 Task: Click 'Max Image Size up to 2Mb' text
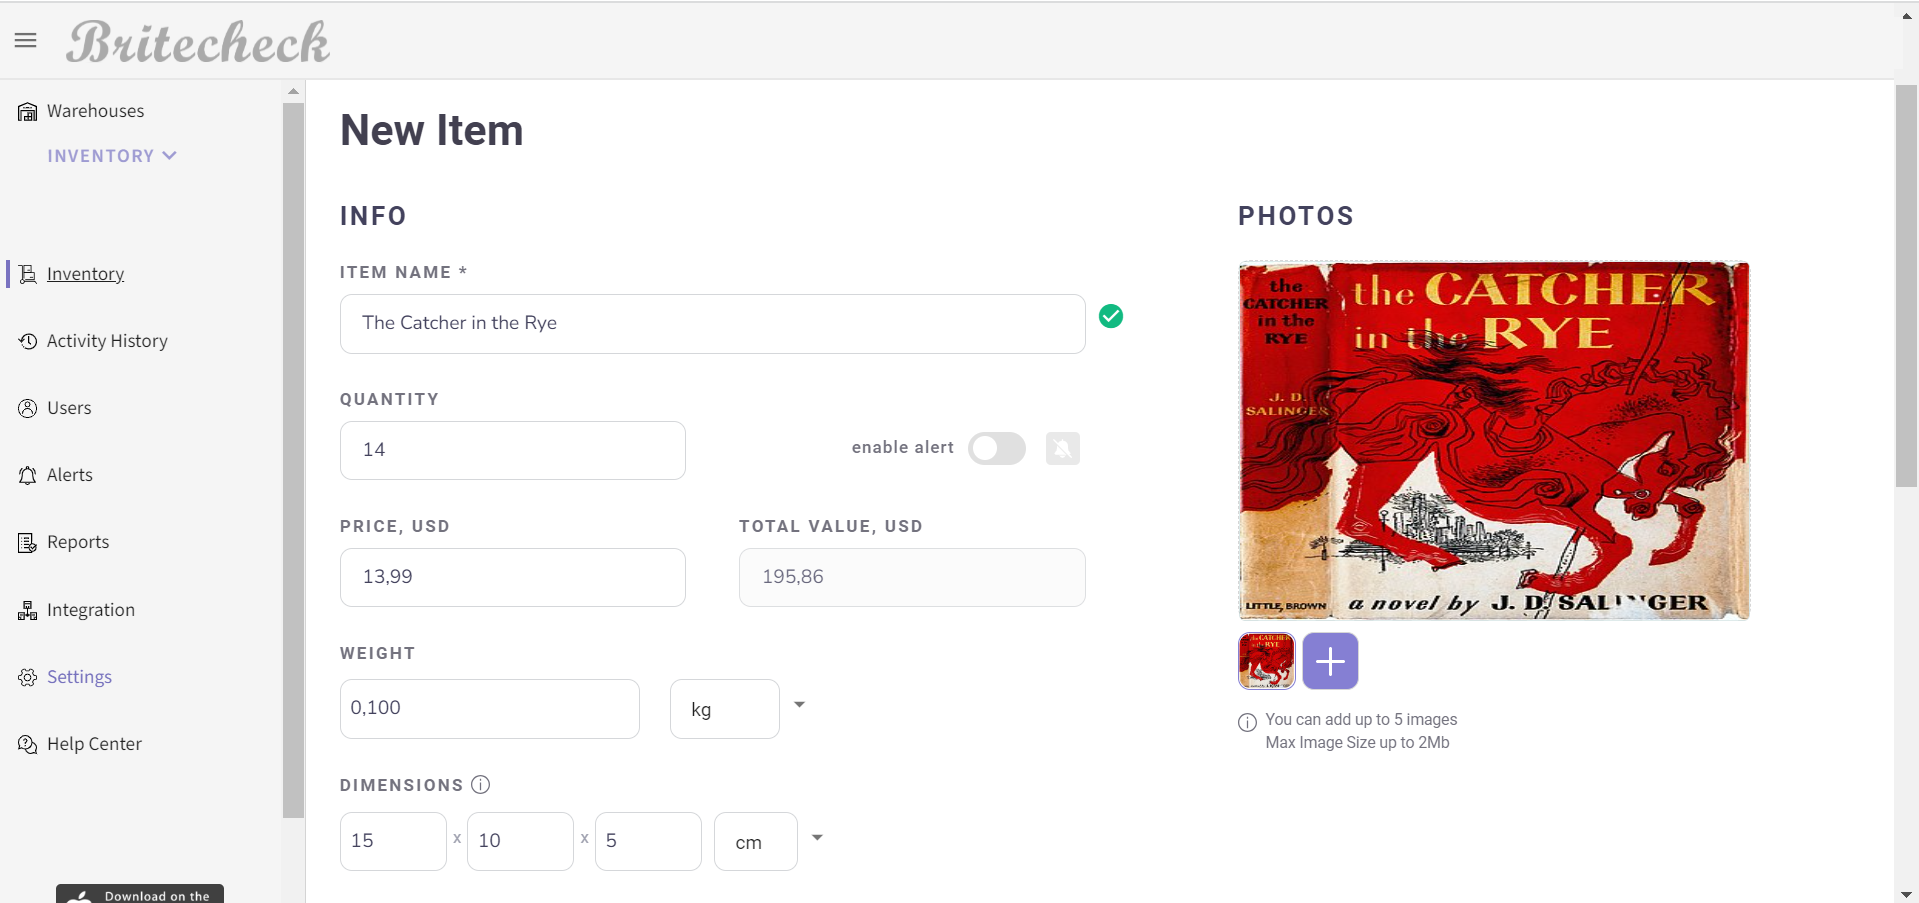click(1357, 742)
